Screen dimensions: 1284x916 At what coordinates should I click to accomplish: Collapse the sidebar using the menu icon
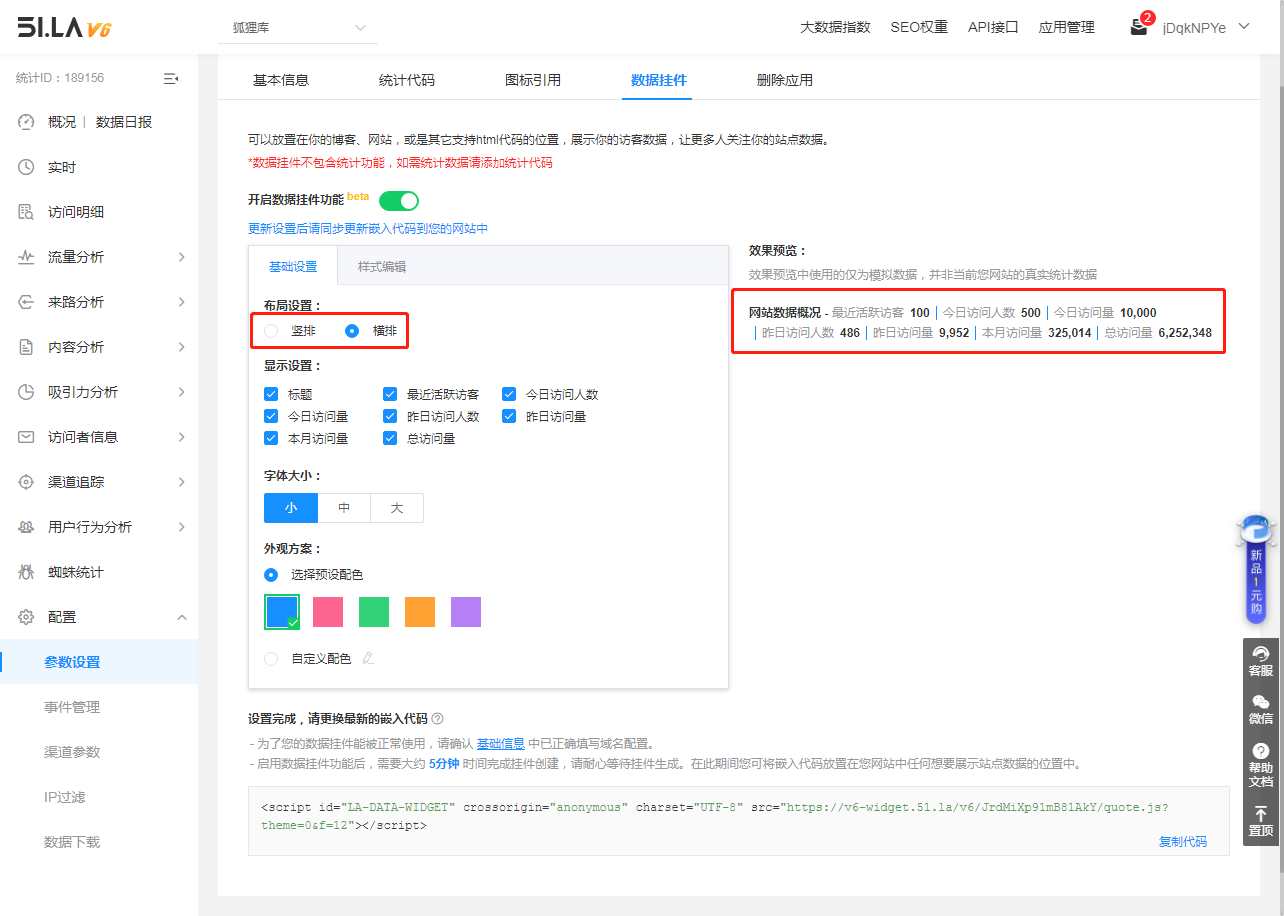pyautogui.click(x=171, y=78)
